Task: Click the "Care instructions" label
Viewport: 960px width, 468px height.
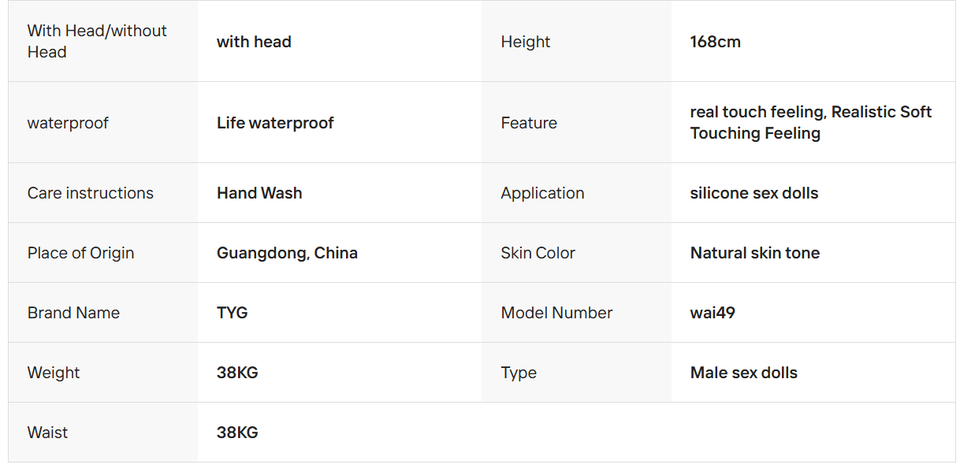Action: click(x=90, y=193)
